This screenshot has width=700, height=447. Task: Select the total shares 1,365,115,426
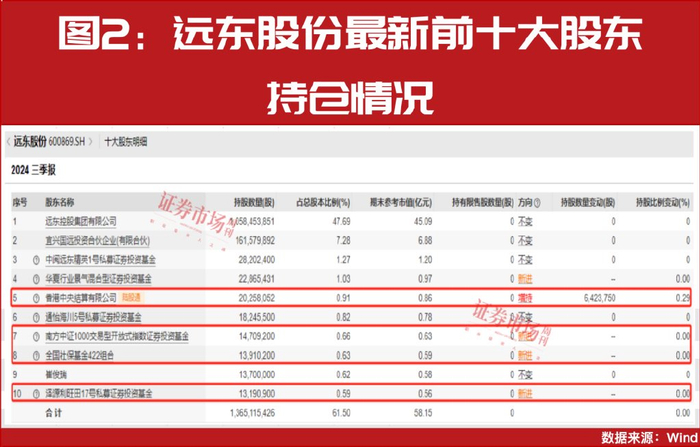coord(253,413)
